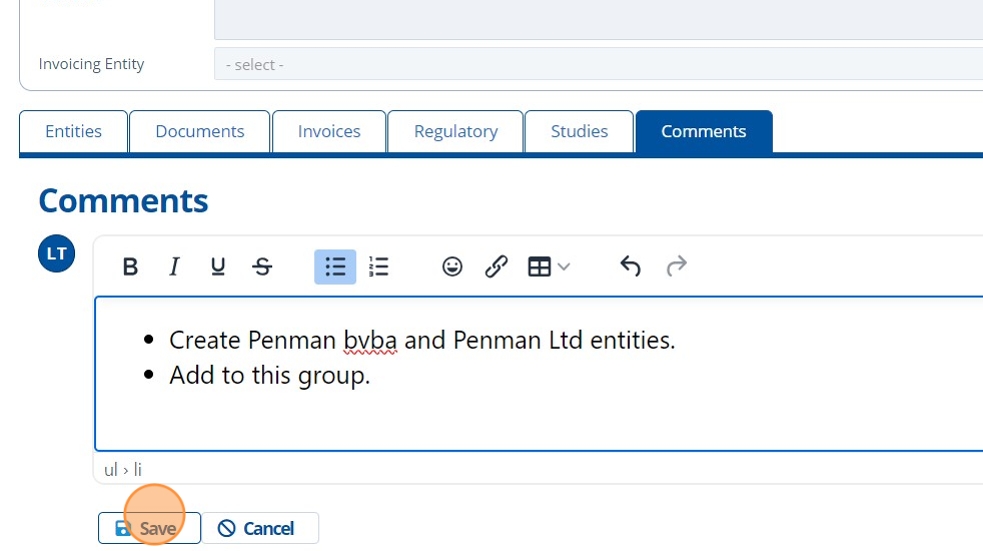Switch to numbered list formatting

(x=379, y=267)
